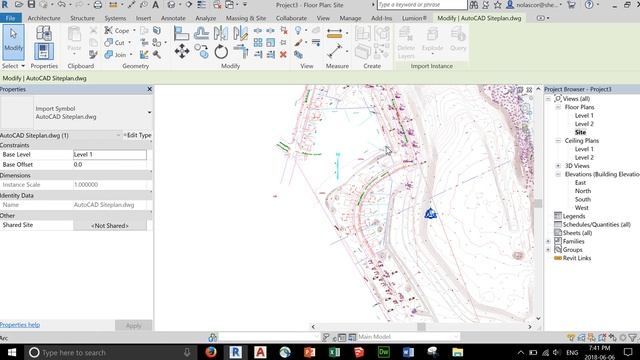The width and height of the screenshot is (640, 360).
Task: Open the North elevation view
Action: pyautogui.click(x=583, y=191)
